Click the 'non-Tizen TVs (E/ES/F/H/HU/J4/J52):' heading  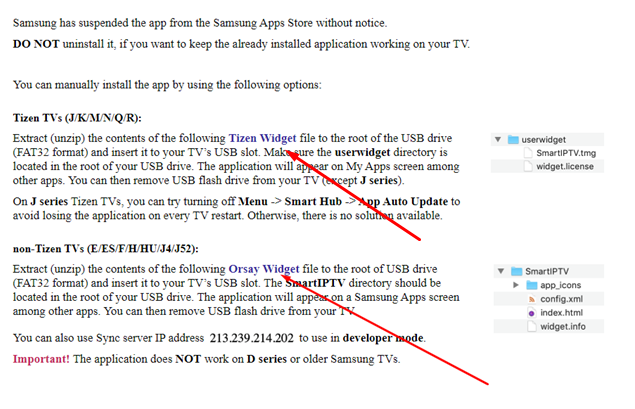106,249
